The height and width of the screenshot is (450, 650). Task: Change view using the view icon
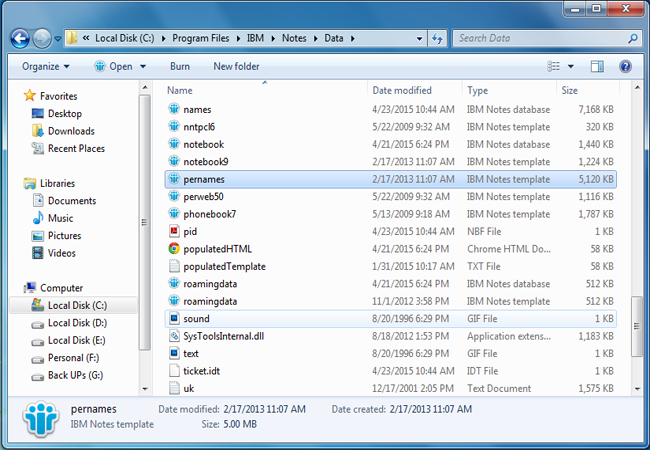pos(553,66)
